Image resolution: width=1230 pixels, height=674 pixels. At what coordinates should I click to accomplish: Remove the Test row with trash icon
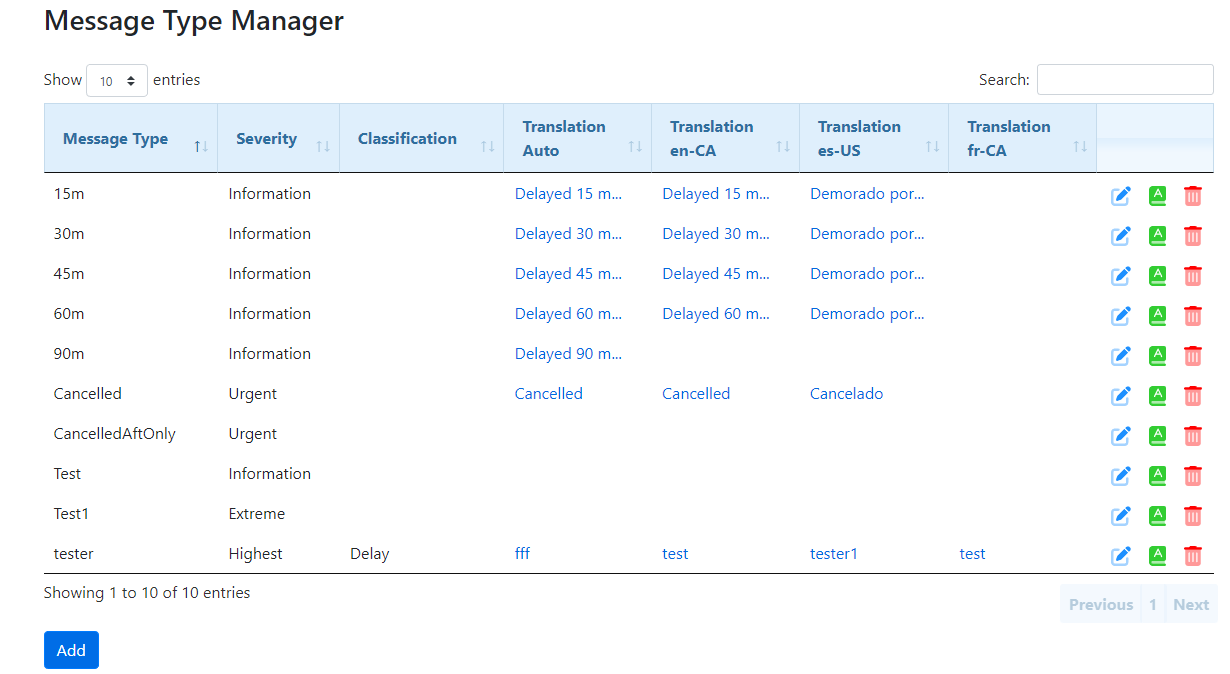tap(1192, 476)
